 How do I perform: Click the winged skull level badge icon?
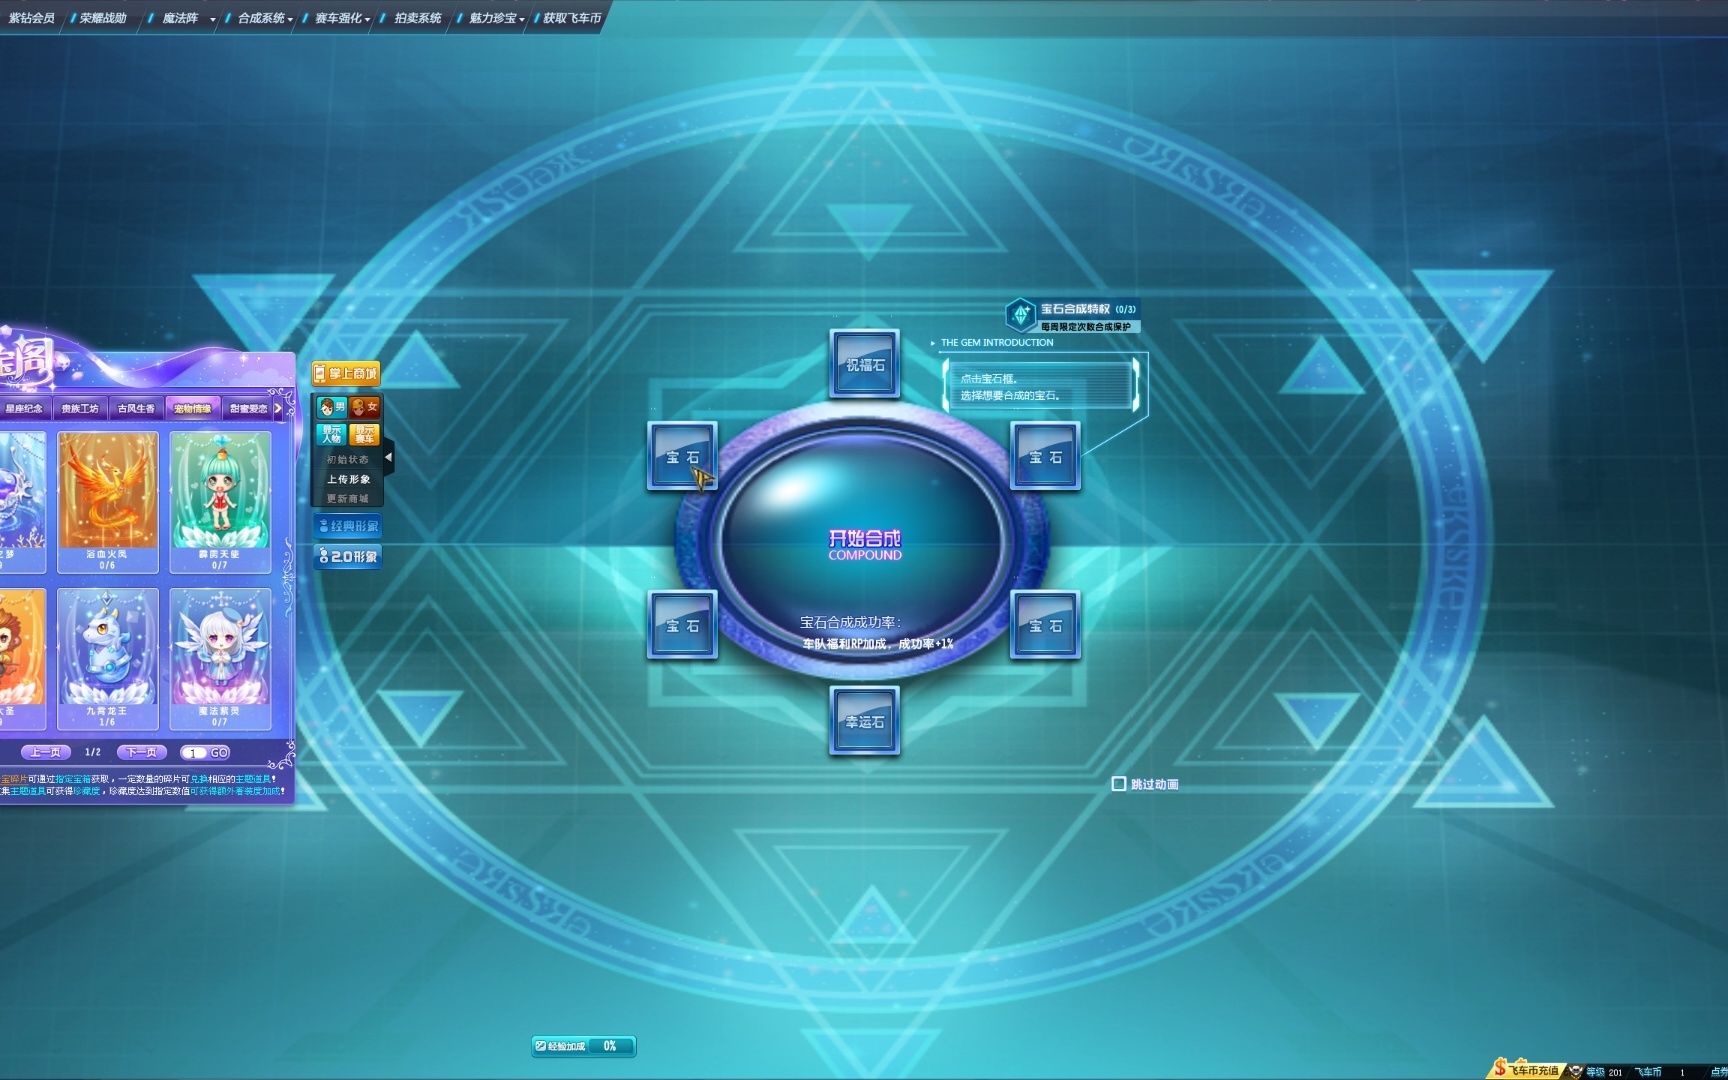tap(1575, 1071)
